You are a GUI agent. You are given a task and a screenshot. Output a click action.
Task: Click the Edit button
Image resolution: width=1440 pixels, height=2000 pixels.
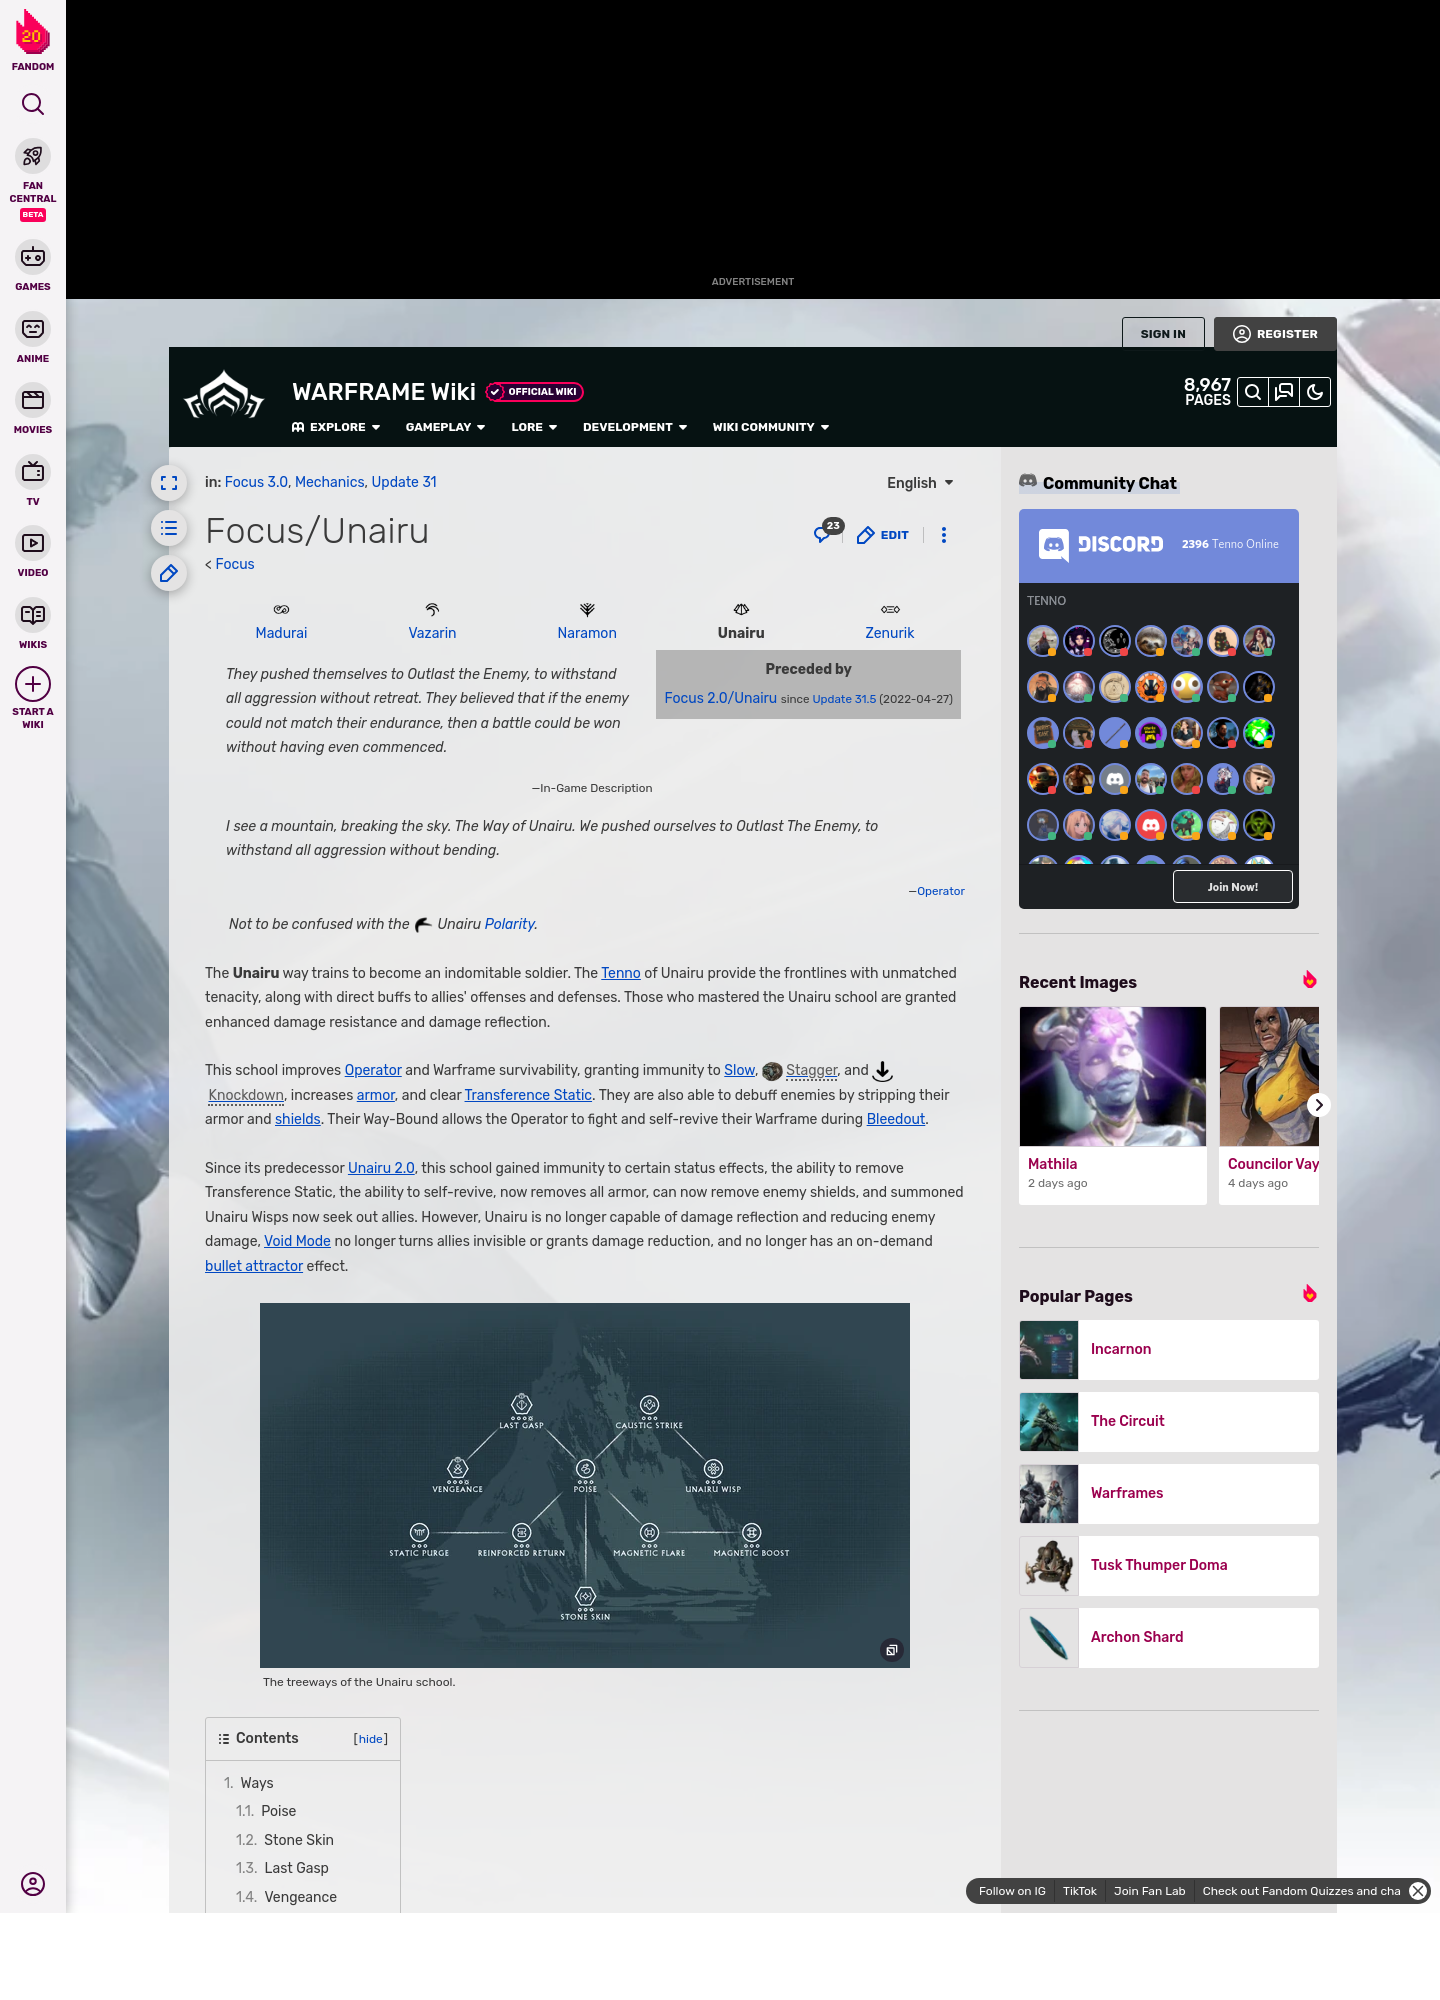883,535
